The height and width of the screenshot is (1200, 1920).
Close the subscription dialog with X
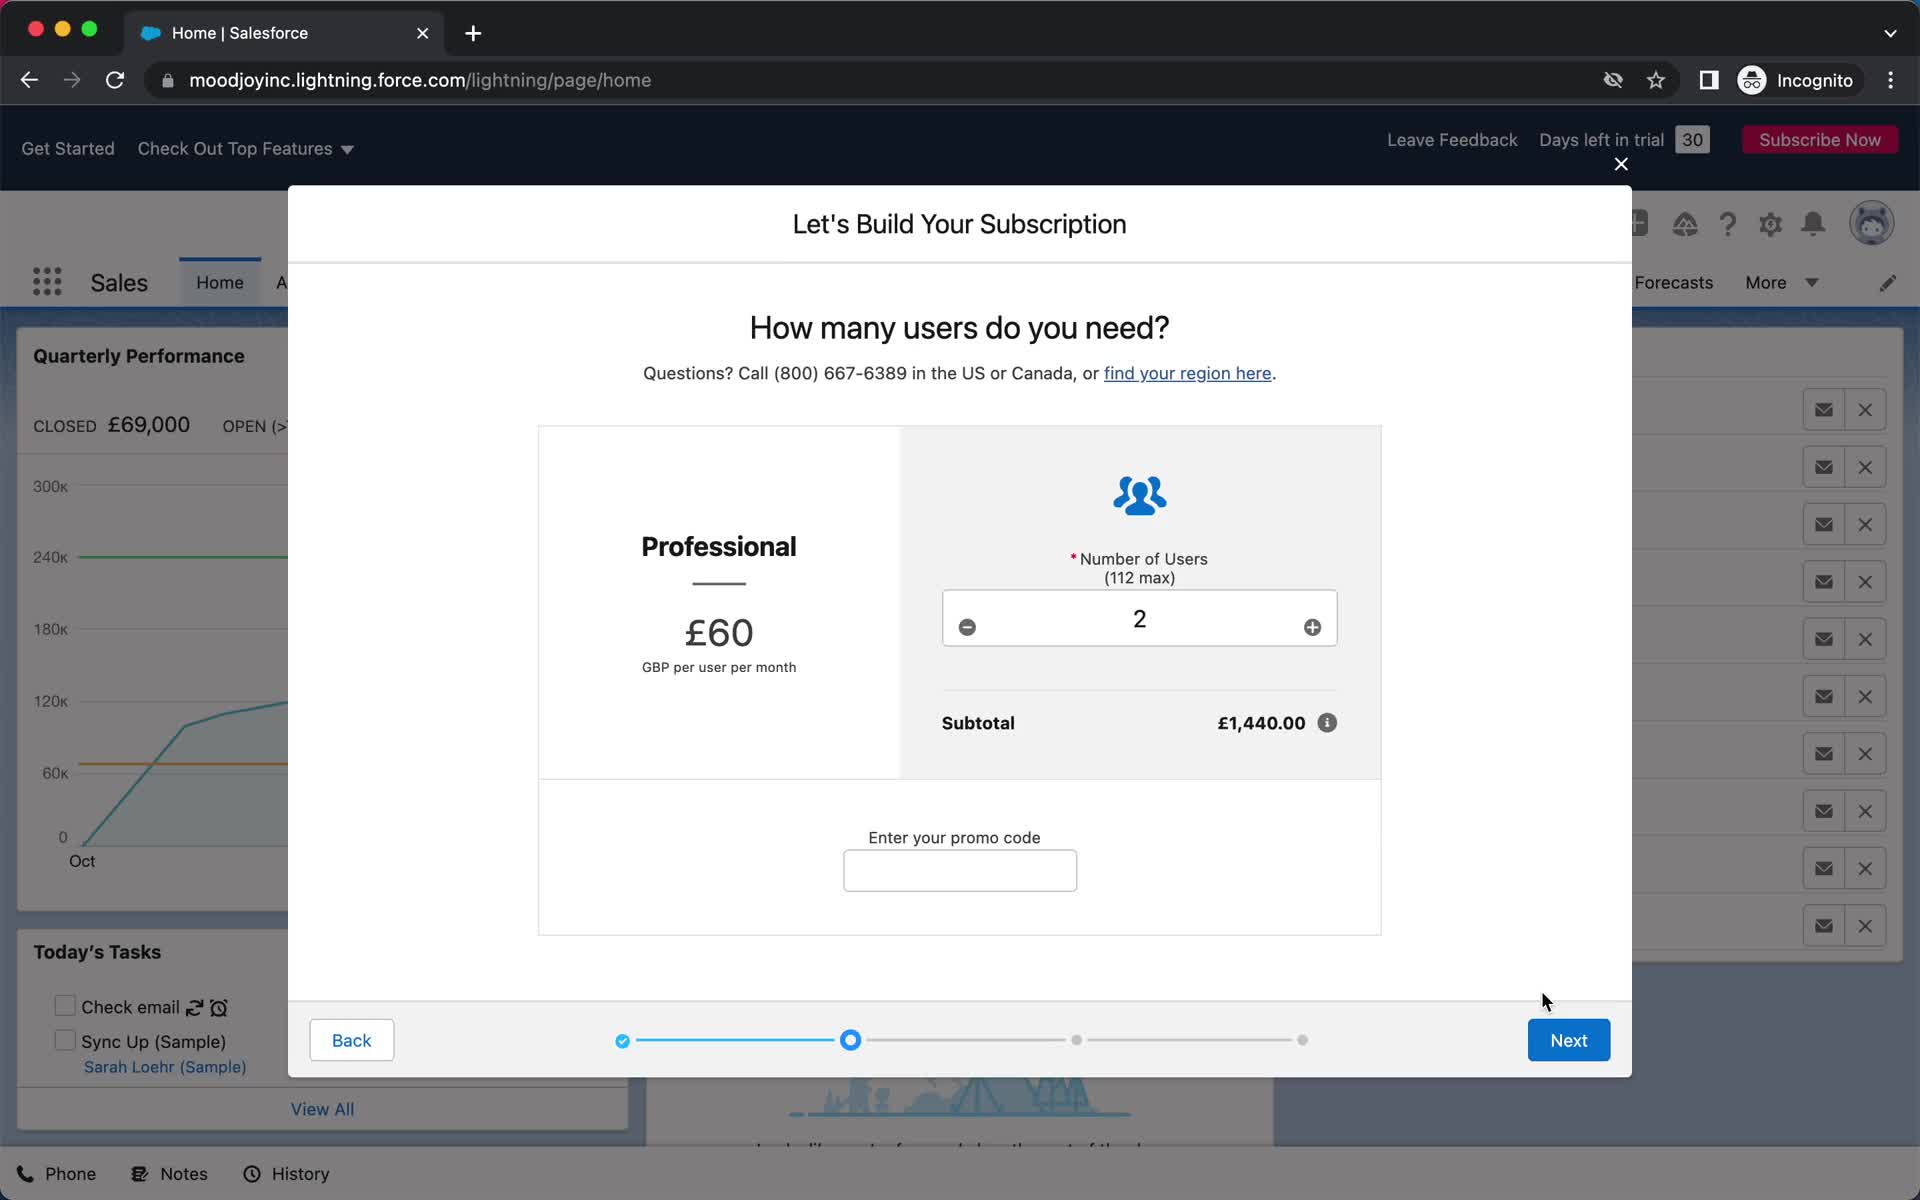[x=1621, y=164]
